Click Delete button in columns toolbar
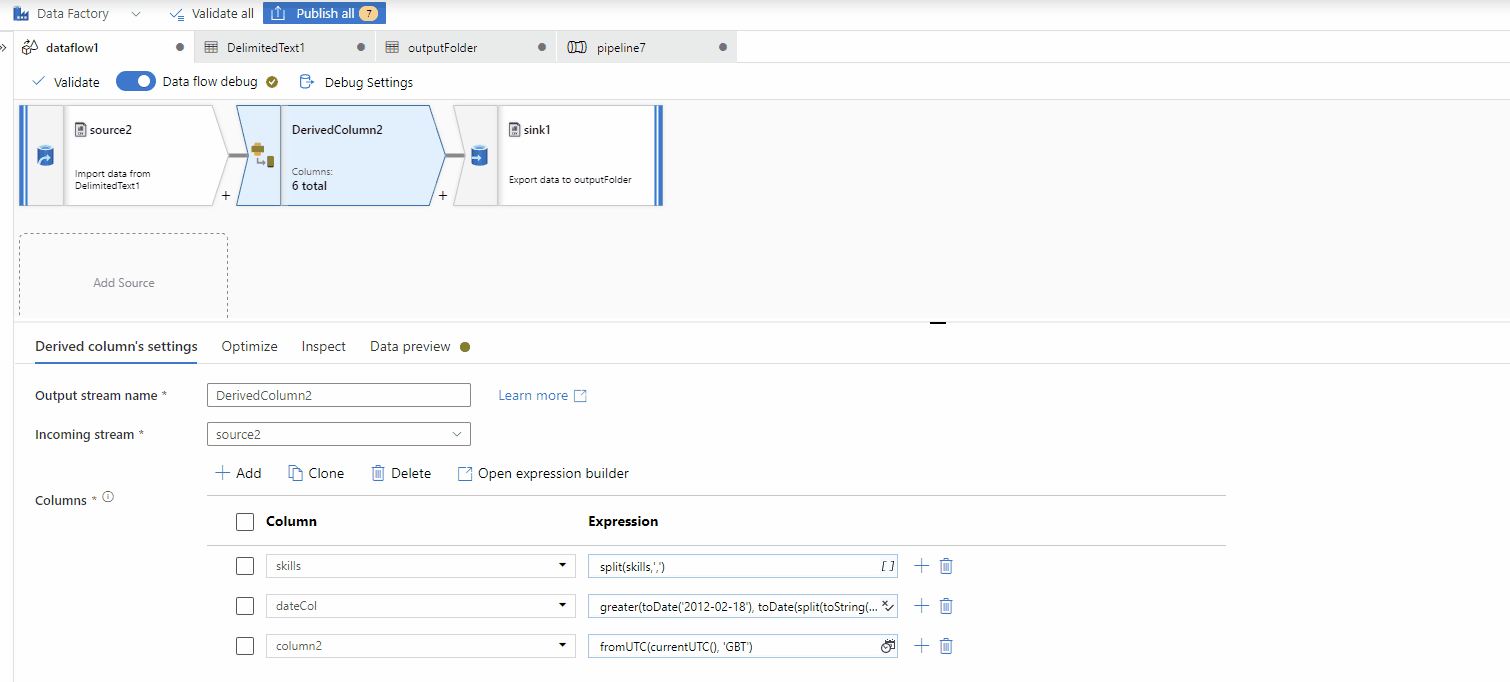This screenshot has height=682, width=1510. (401, 473)
